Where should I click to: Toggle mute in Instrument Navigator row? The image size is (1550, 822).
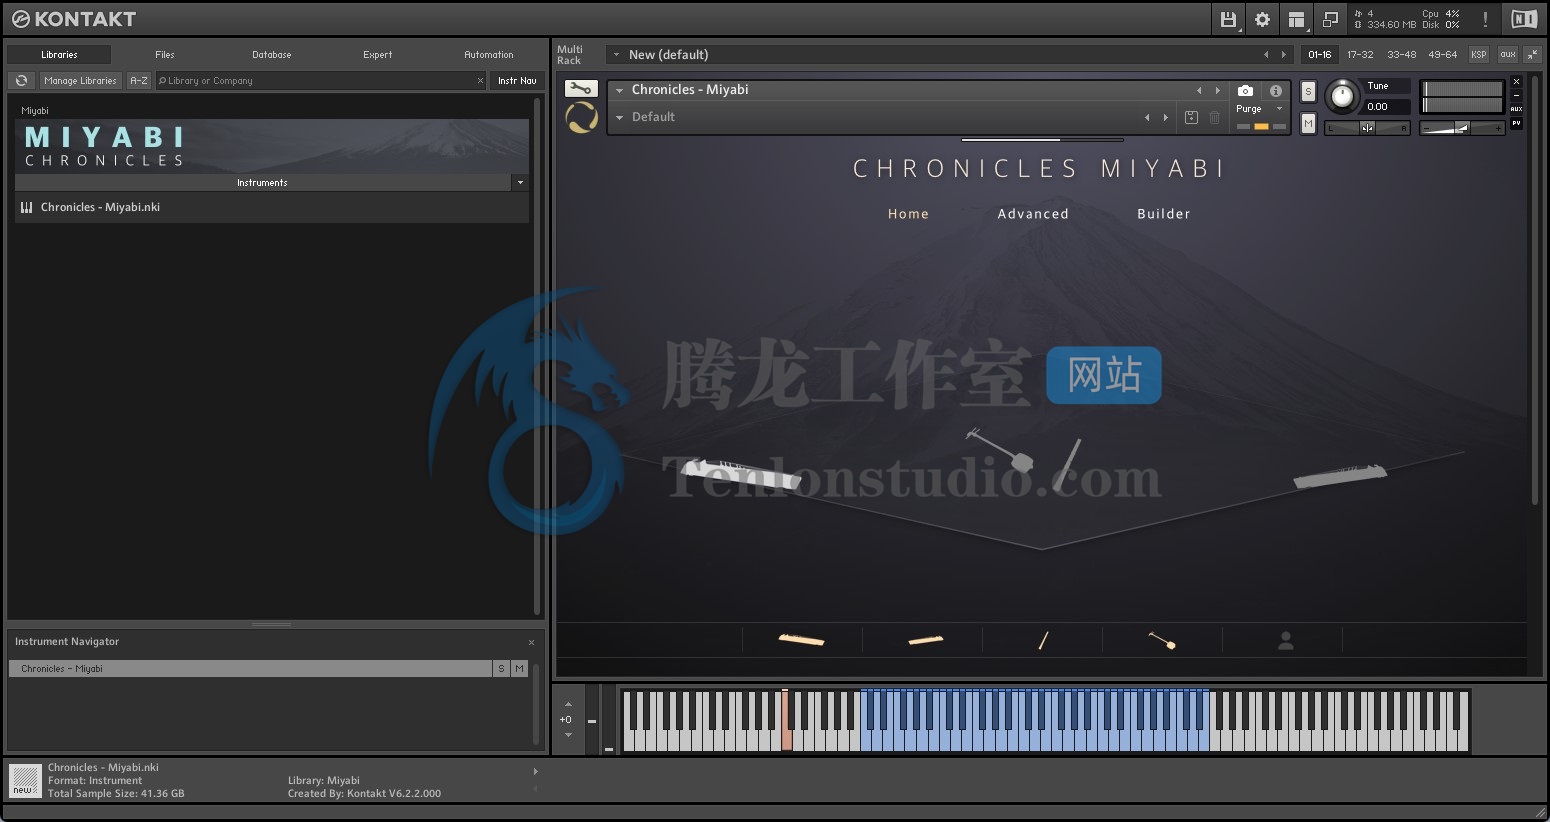519,668
